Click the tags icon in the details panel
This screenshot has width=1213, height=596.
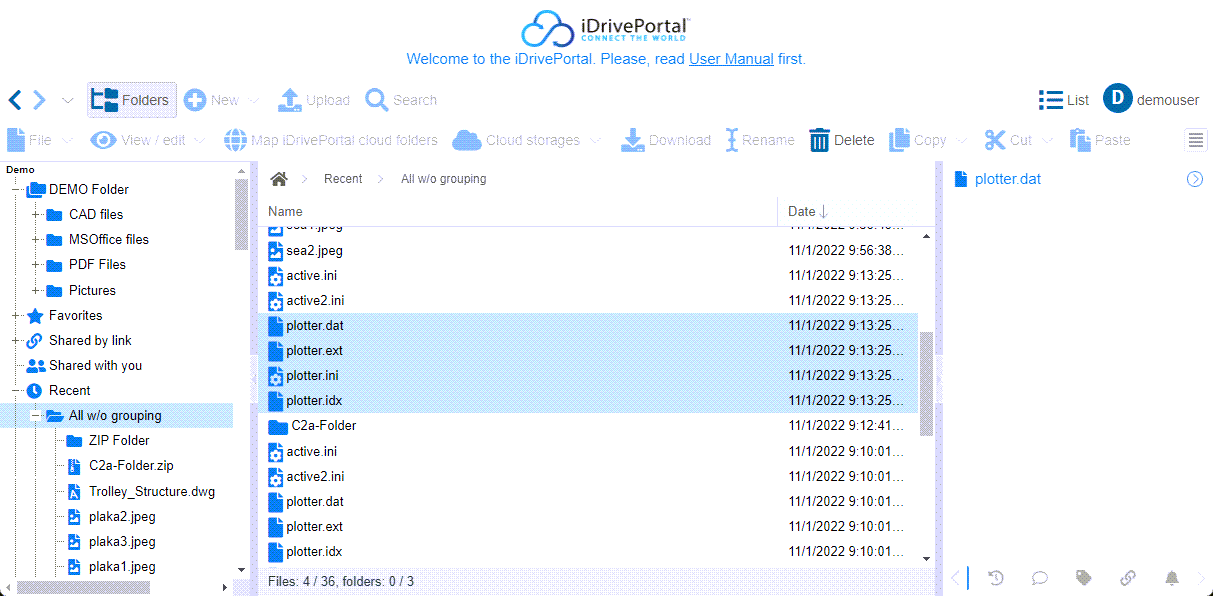(x=1083, y=578)
